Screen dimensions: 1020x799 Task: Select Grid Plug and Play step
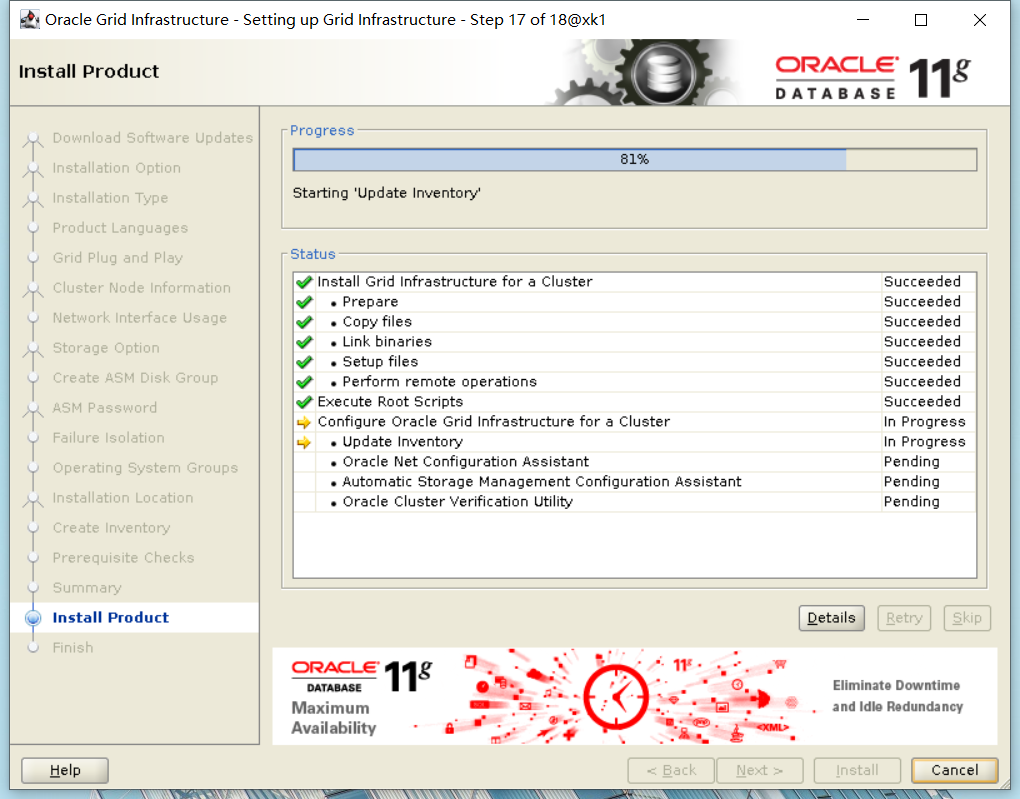[117, 258]
